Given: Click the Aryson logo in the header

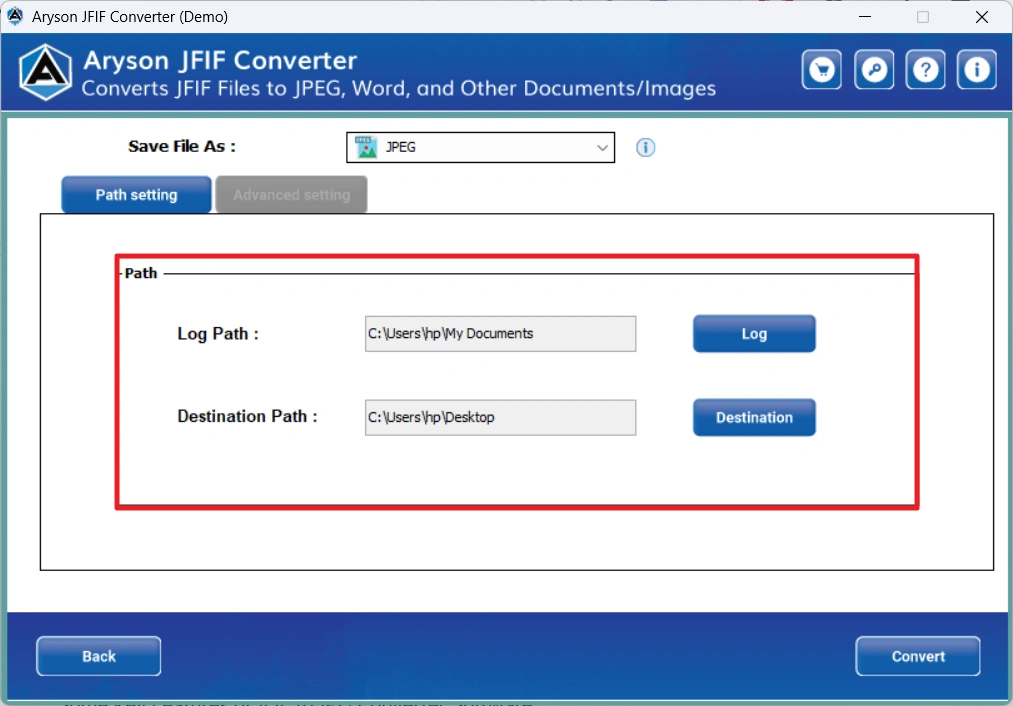Looking at the screenshot, I should click(45, 72).
